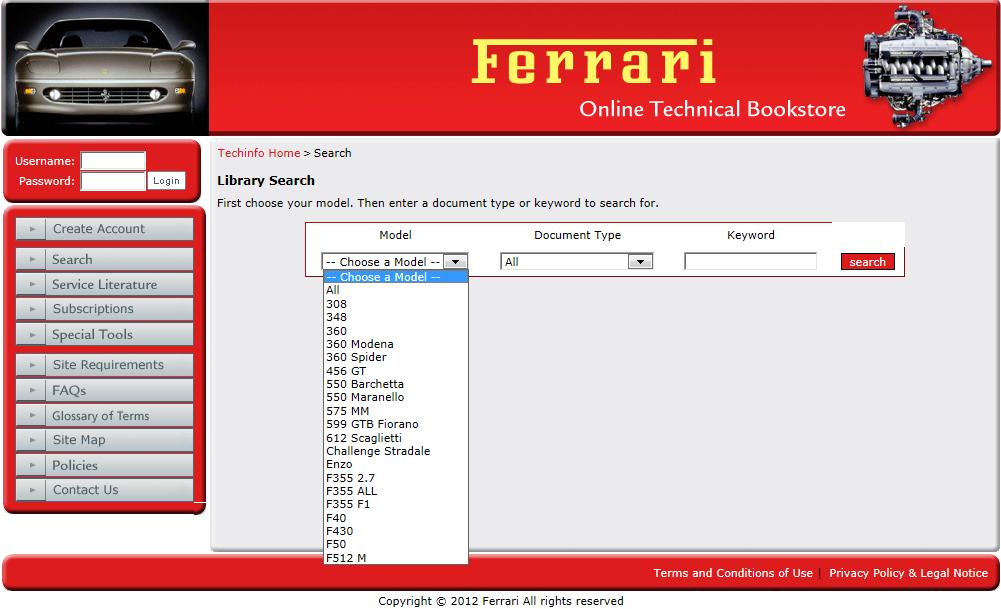
Task: Collapse the Model dropdown arrow
Action: [455, 262]
